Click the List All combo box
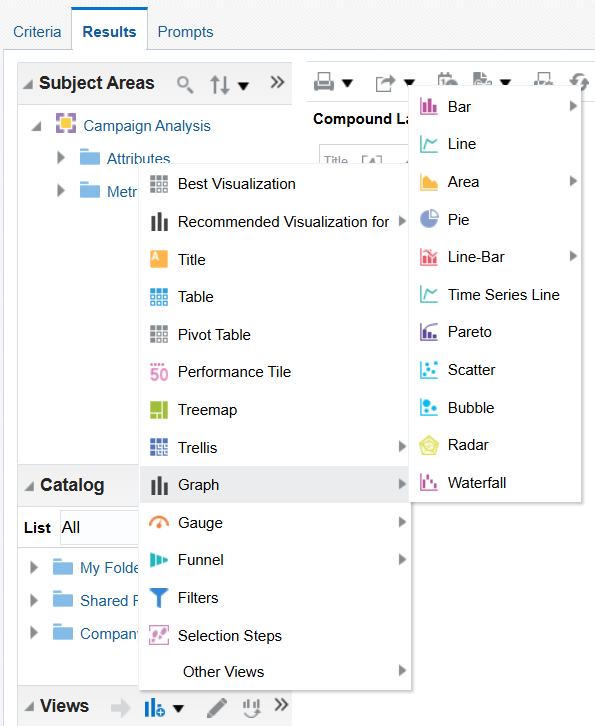Image resolution: width=595 pixels, height=726 pixels. 99,527
